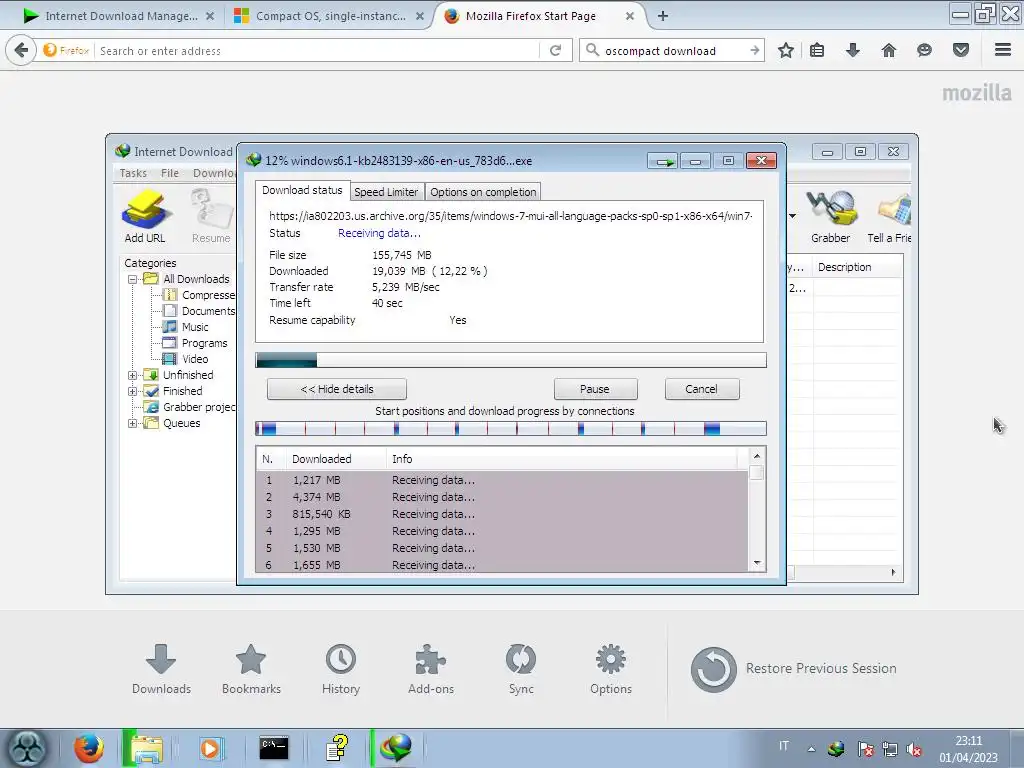Viewport: 1024px width, 768px height.
Task: Open the File menu in IDM
Action: pos(170,173)
